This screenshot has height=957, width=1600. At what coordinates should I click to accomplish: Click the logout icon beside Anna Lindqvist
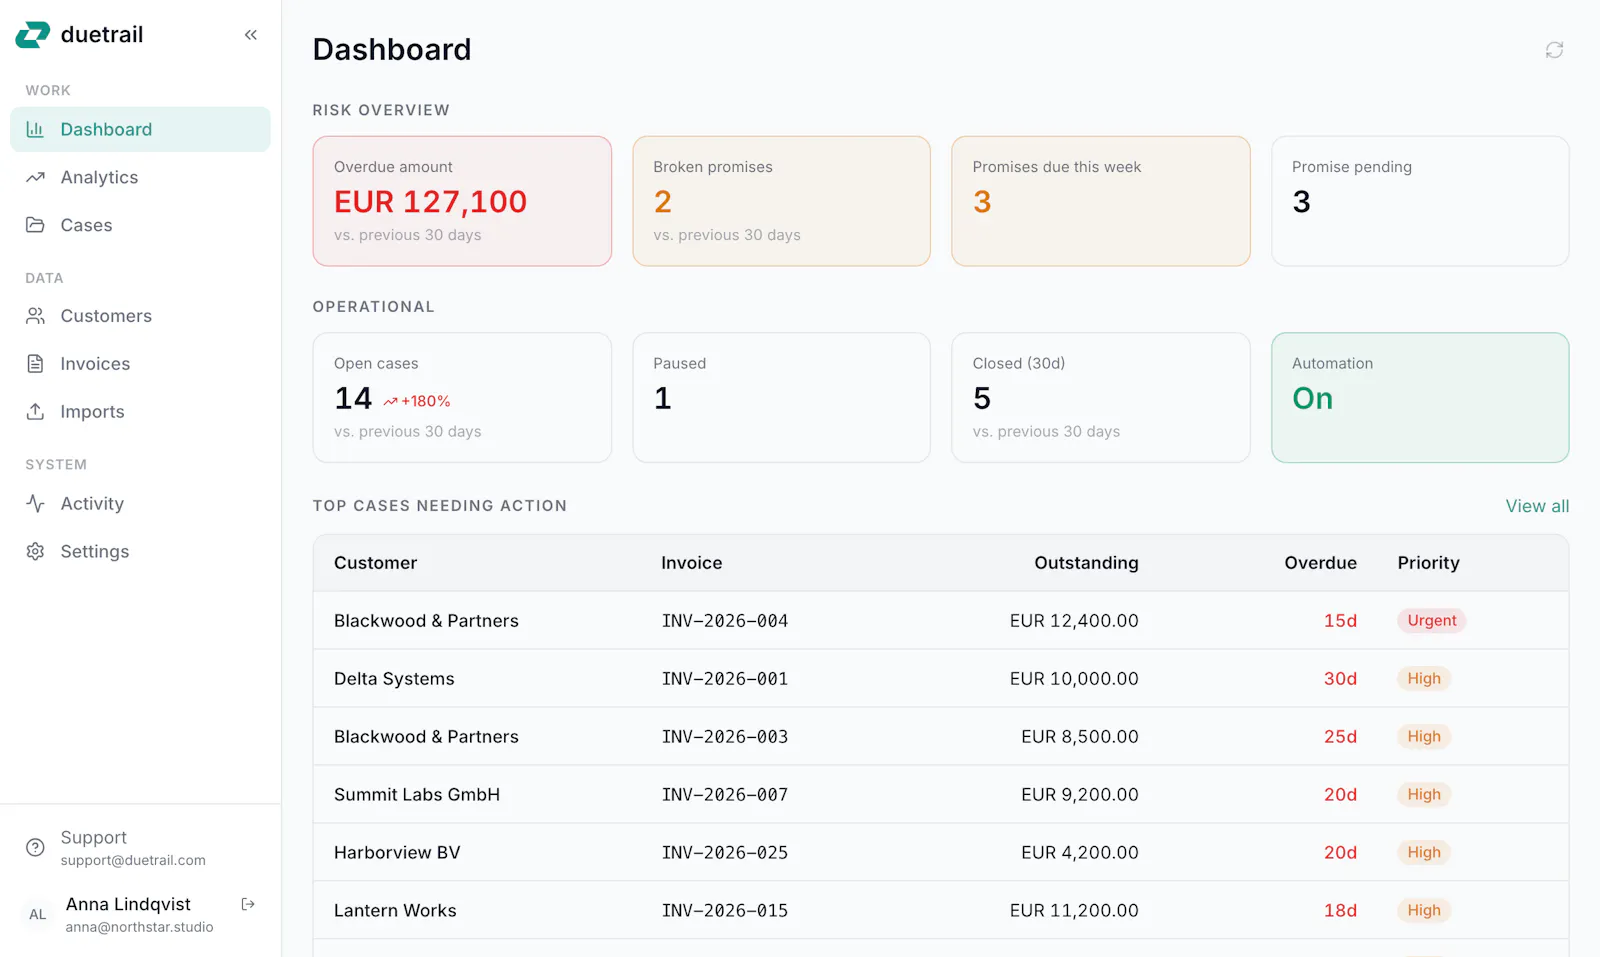point(248,904)
